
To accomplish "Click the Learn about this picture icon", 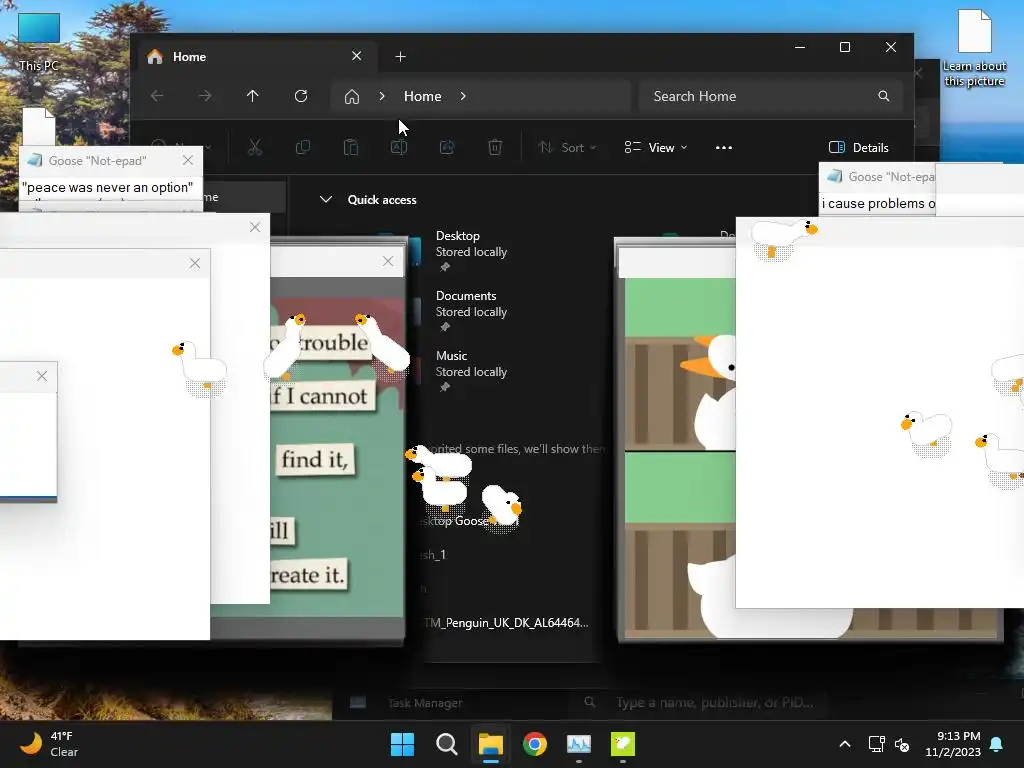I will (x=974, y=49).
